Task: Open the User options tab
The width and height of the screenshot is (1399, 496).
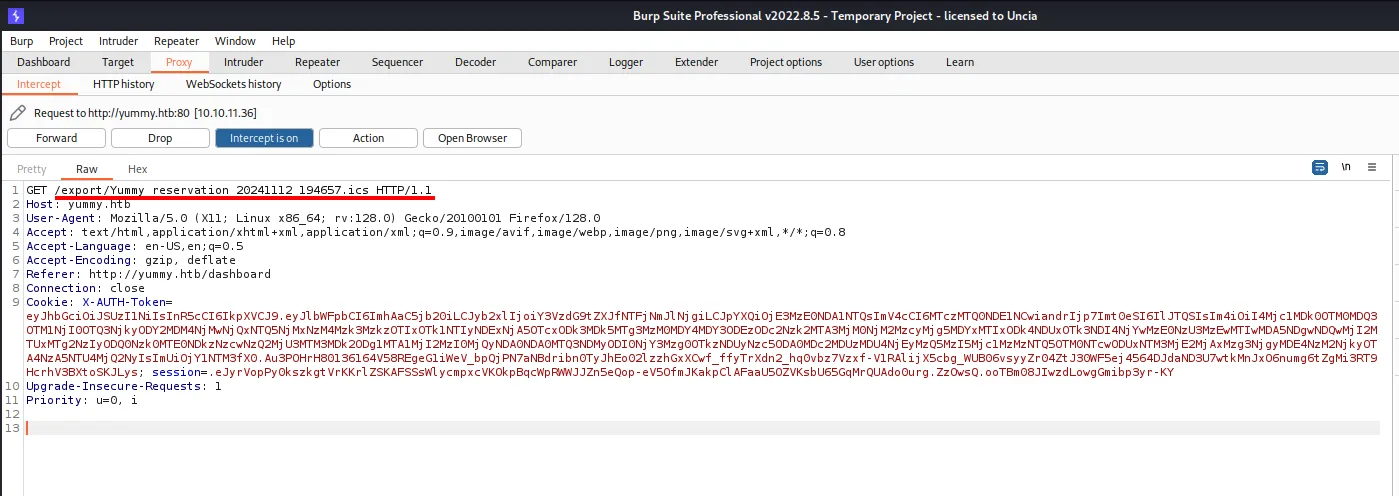Action: click(884, 62)
